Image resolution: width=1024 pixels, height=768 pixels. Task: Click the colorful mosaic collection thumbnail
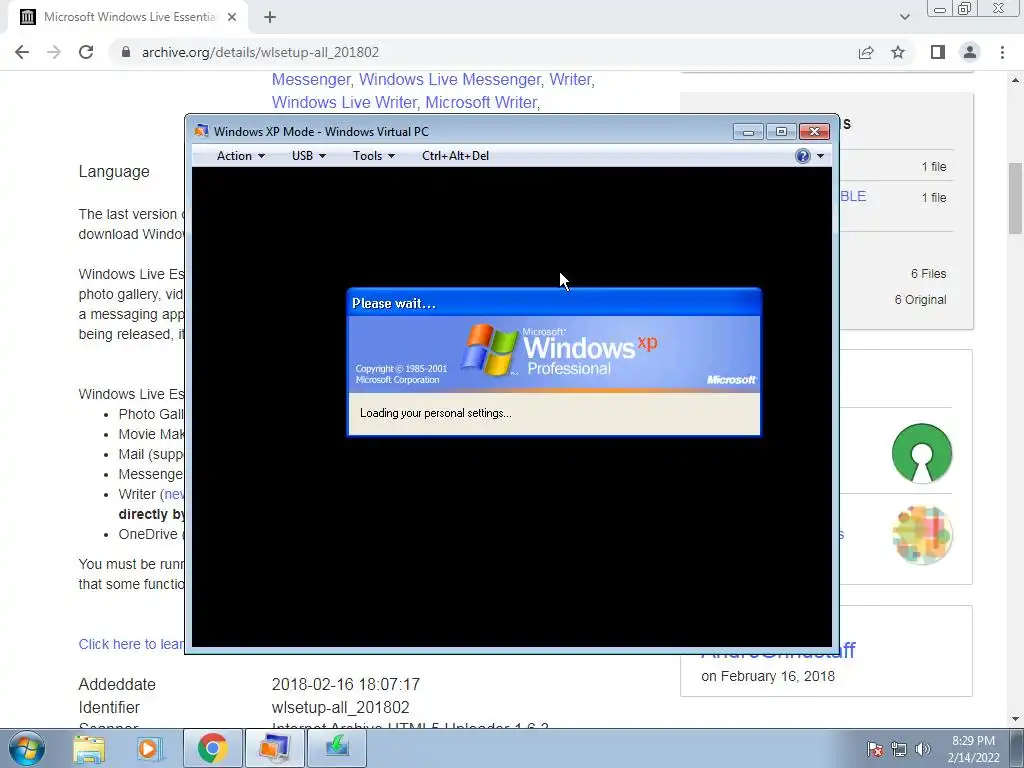pos(921,535)
